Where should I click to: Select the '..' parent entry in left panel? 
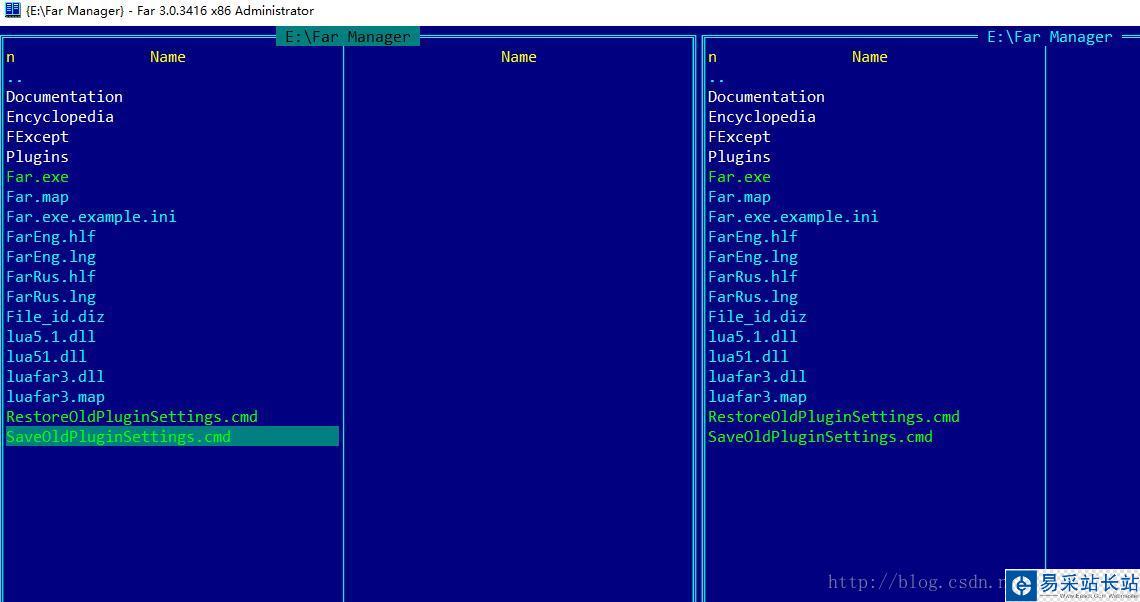point(15,79)
